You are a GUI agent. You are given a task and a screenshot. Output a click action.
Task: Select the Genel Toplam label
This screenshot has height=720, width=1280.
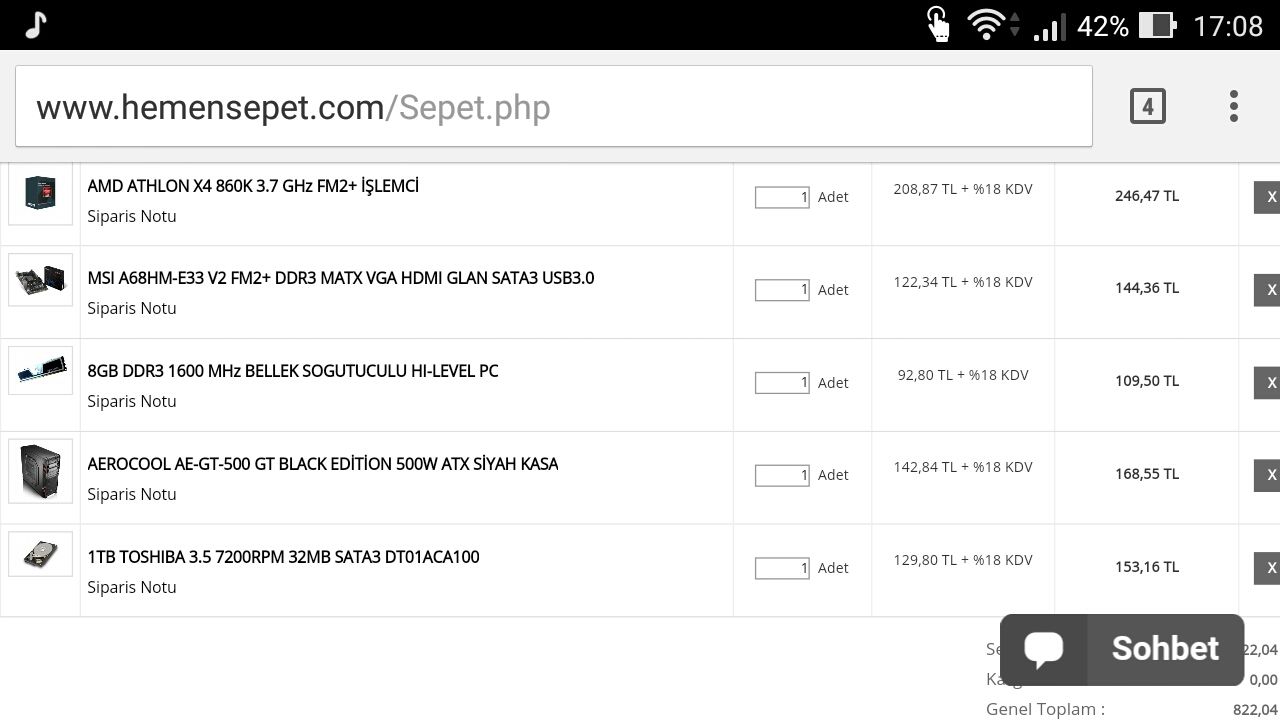click(1045, 709)
